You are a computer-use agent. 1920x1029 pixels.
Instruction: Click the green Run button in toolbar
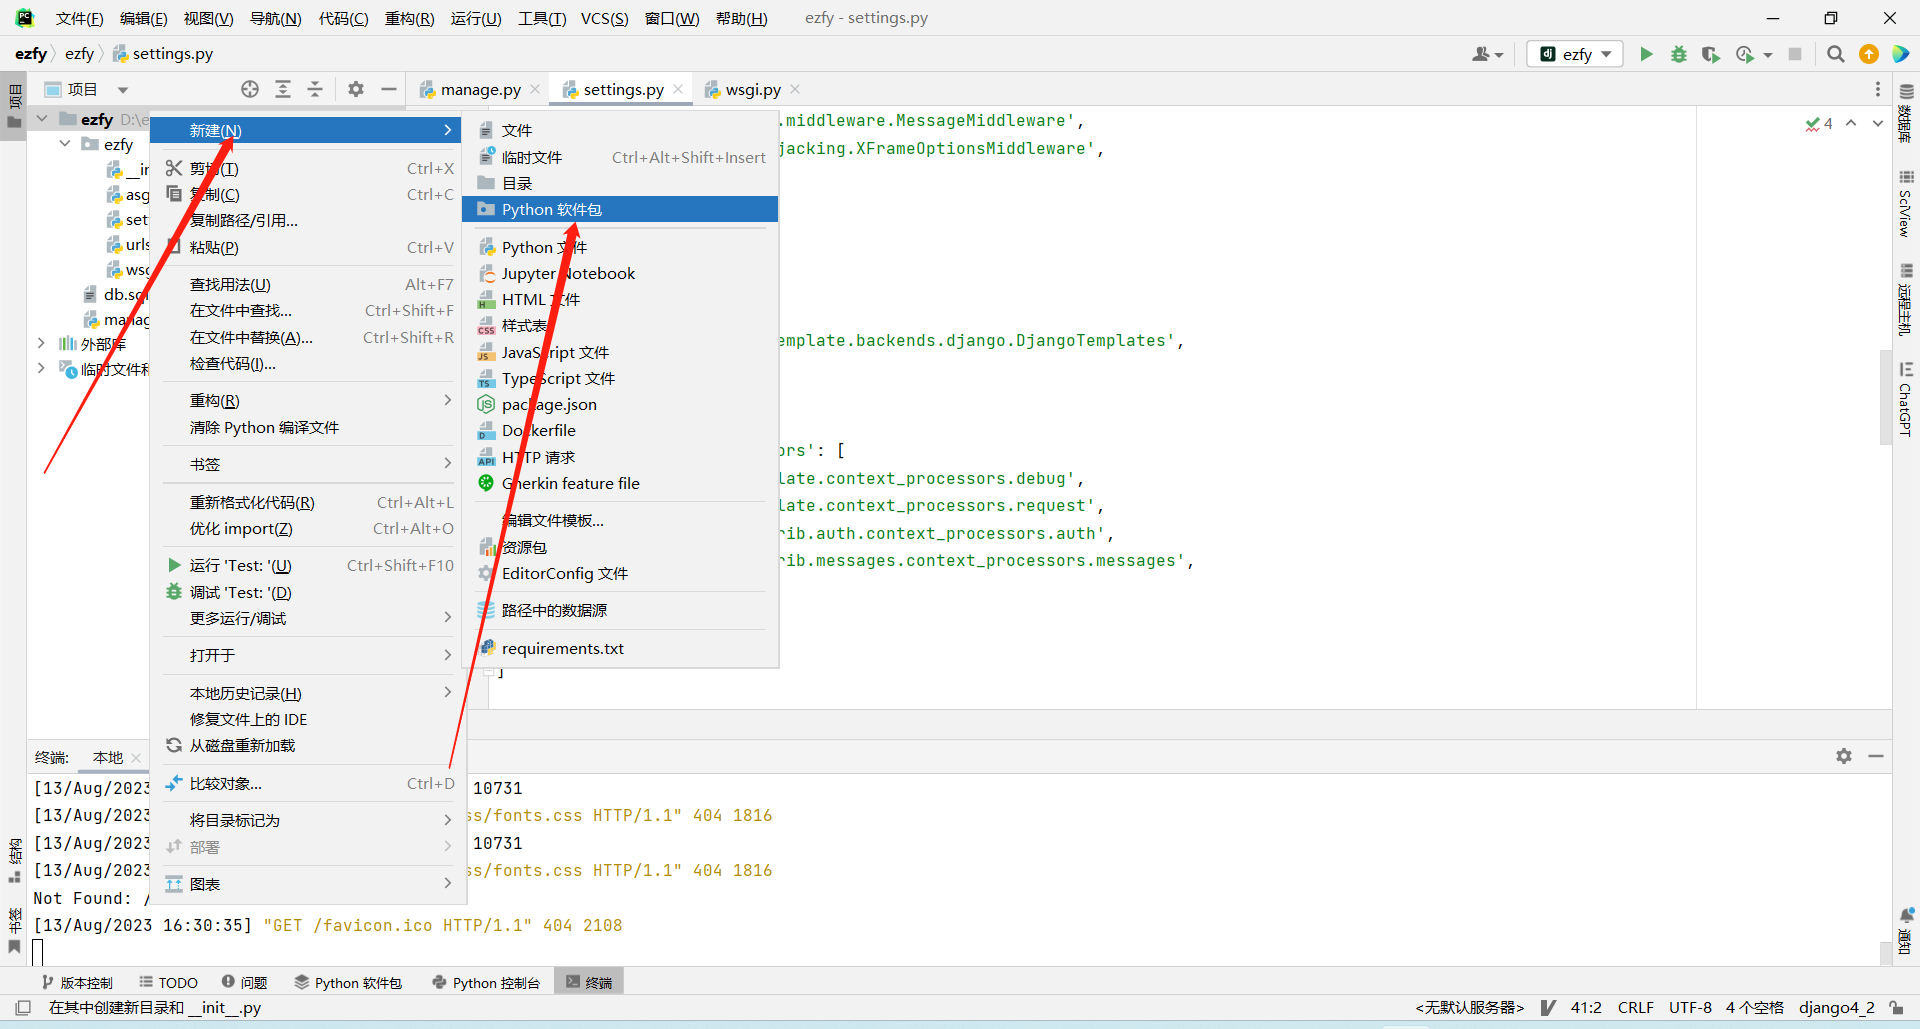1646,54
